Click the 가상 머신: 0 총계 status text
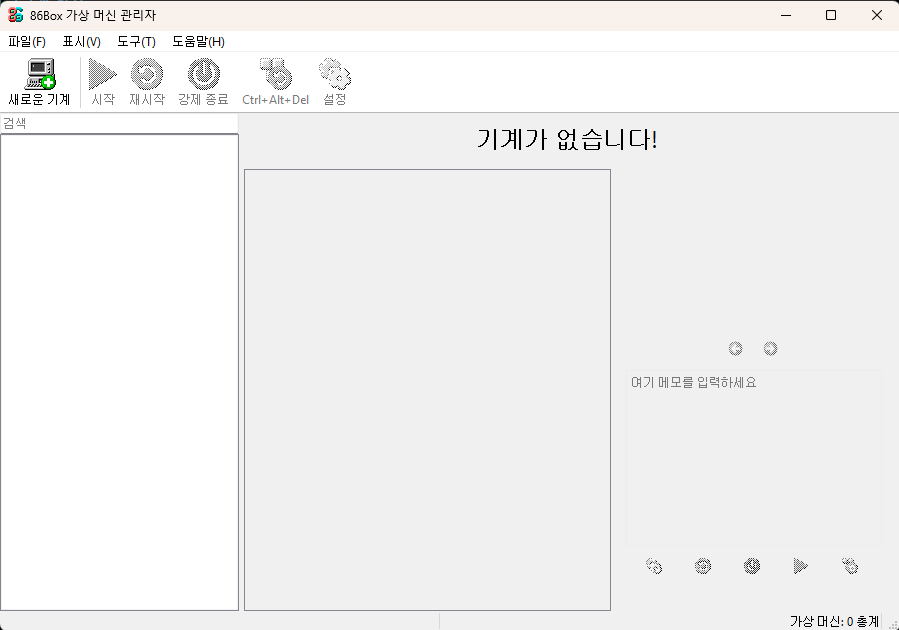 [834, 621]
